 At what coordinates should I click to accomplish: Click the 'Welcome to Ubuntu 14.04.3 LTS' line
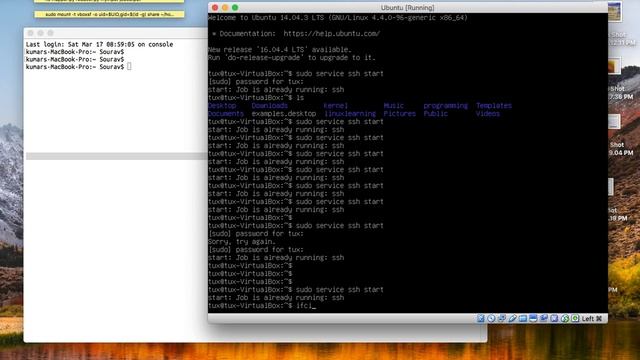[x=338, y=18]
